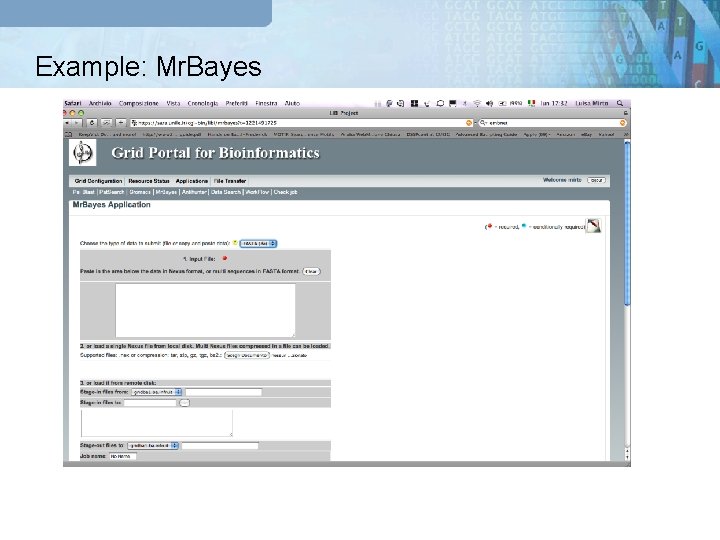Screen dimensions: 720x540
Task: Open the Vista menu
Action: pyautogui.click(x=173, y=103)
